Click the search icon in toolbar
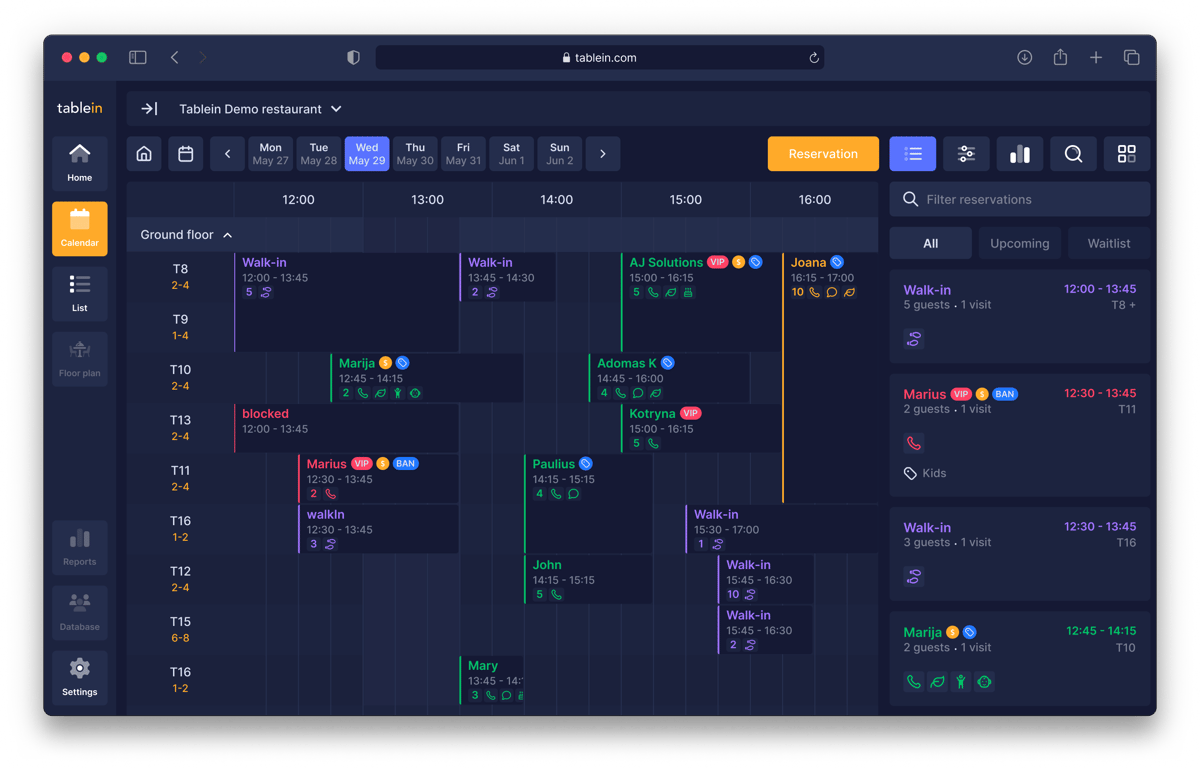The width and height of the screenshot is (1200, 768). (x=1073, y=154)
